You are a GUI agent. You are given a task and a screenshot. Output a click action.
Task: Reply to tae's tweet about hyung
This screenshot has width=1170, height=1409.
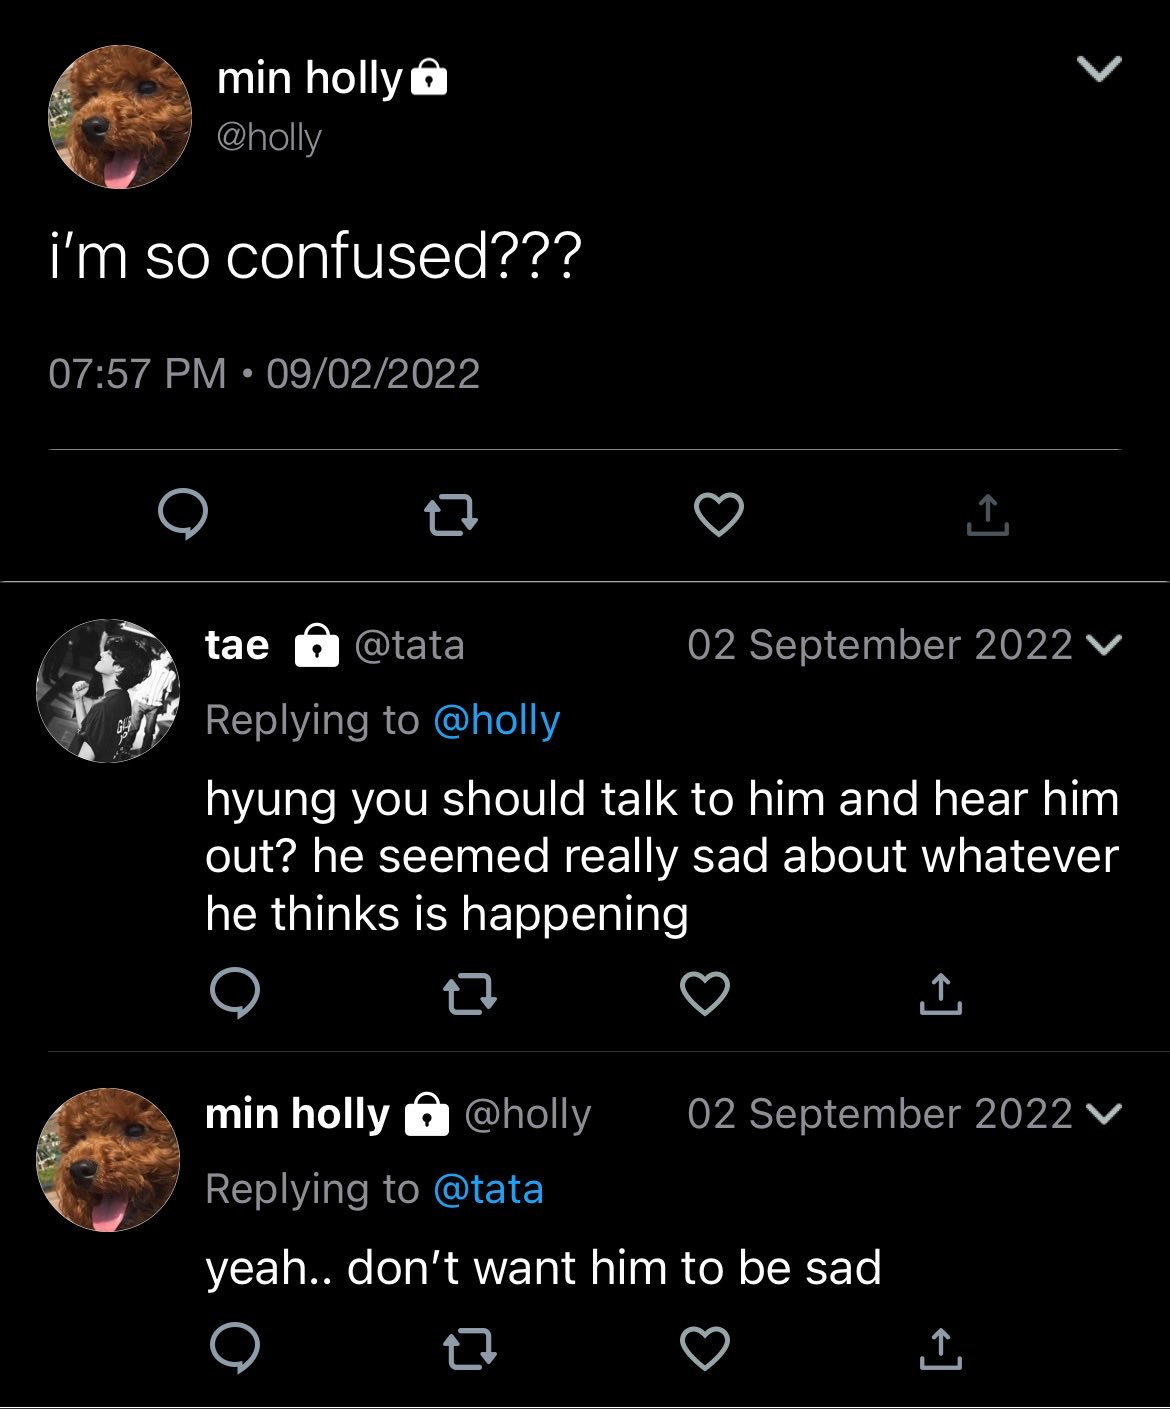coord(235,993)
